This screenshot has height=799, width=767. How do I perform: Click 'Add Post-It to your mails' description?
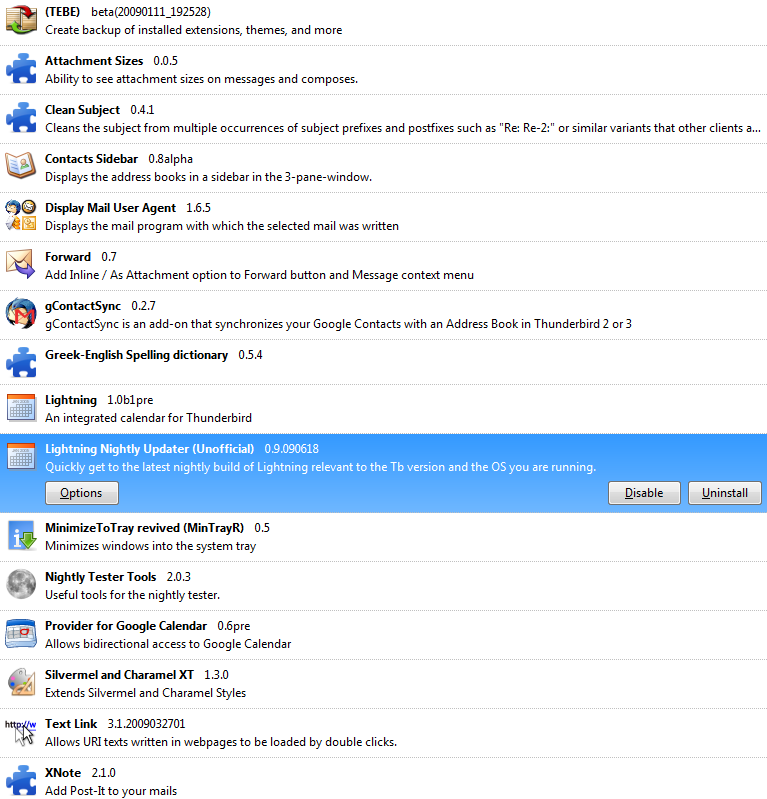[111, 791]
